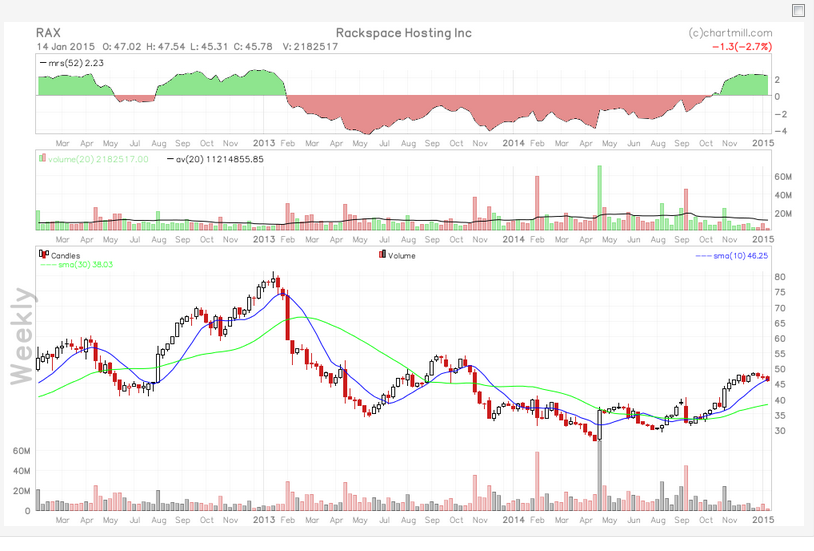Click 2014 on the volume(20) panel axis
This screenshot has width=814, height=551.
coord(513,239)
